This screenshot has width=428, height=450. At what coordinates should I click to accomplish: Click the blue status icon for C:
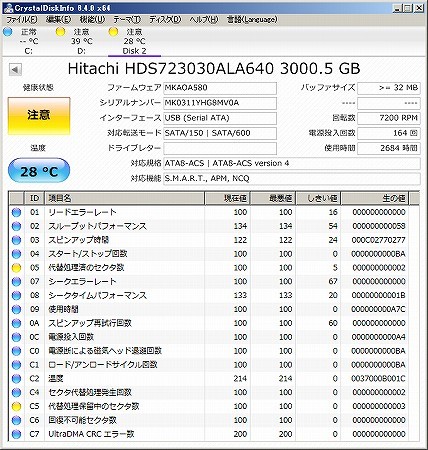[x=8, y=32]
